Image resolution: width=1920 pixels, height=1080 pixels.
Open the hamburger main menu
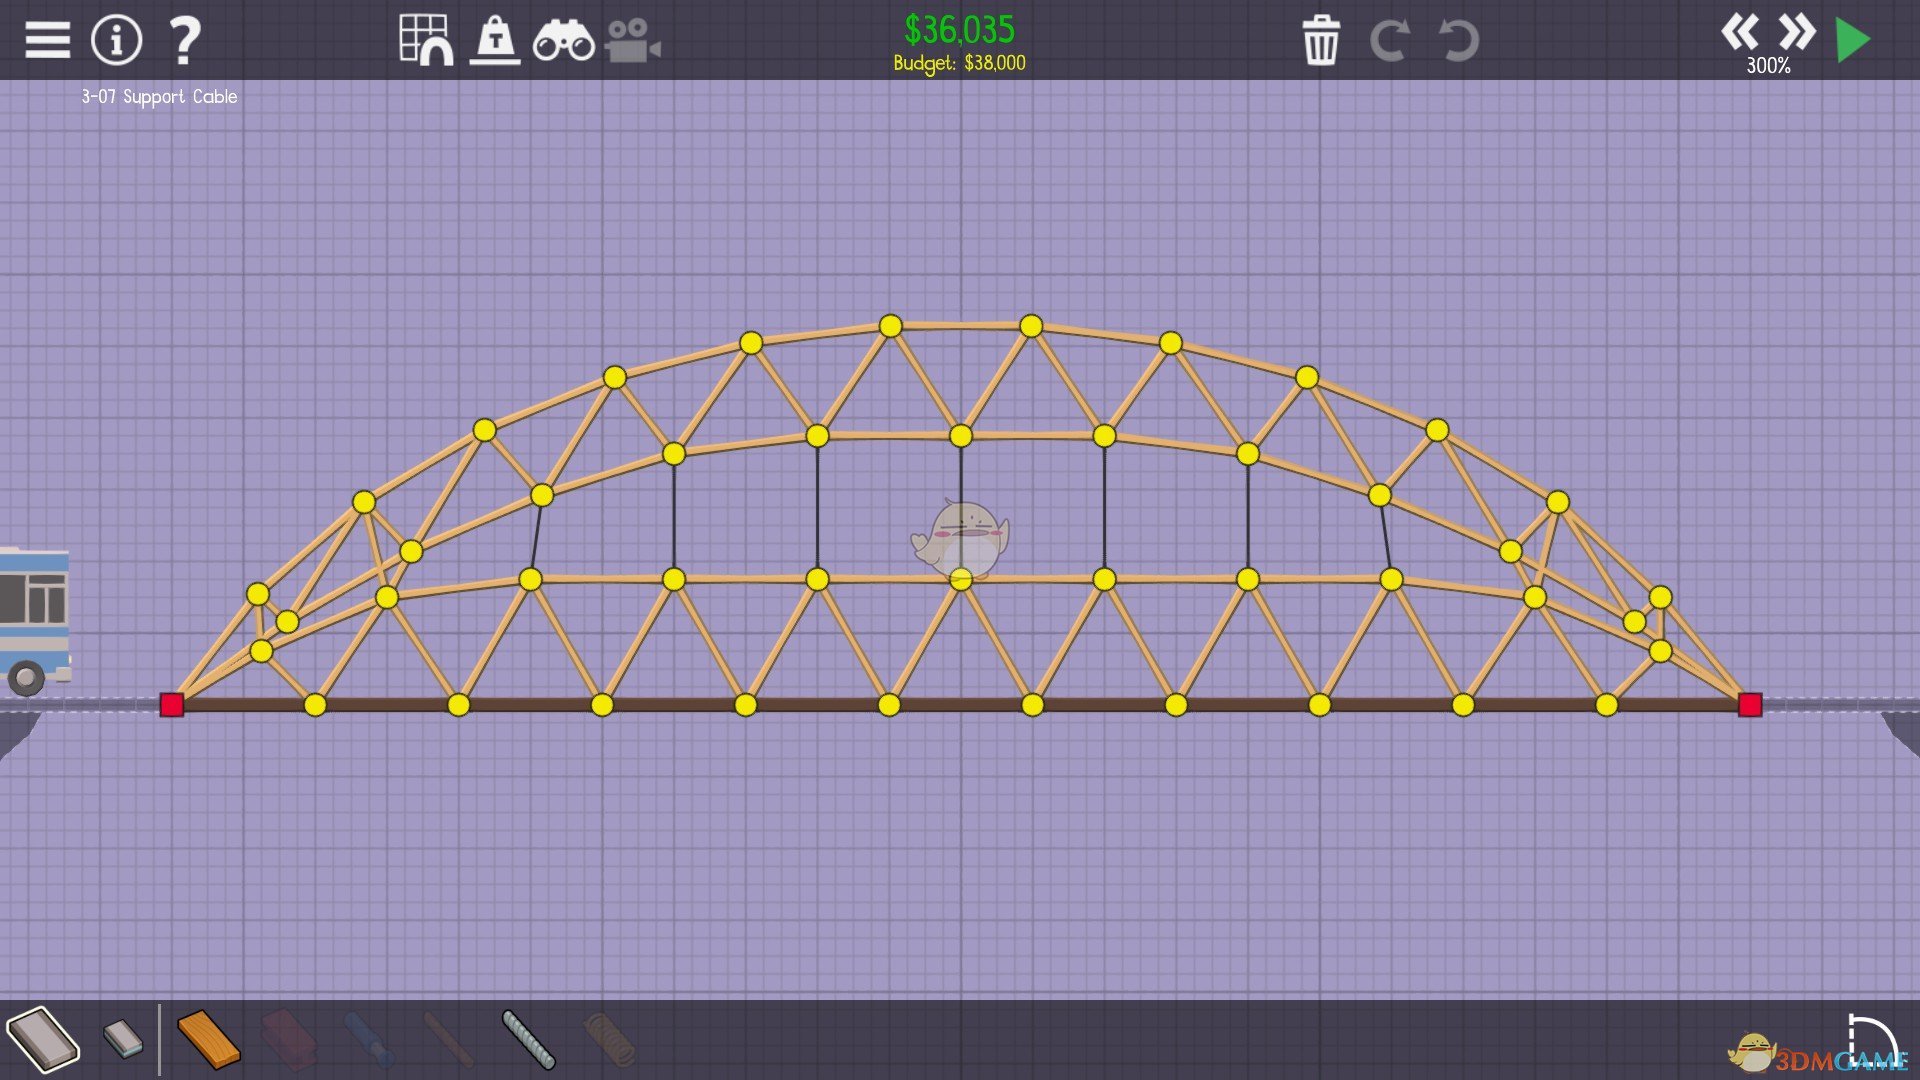(47, 40)
